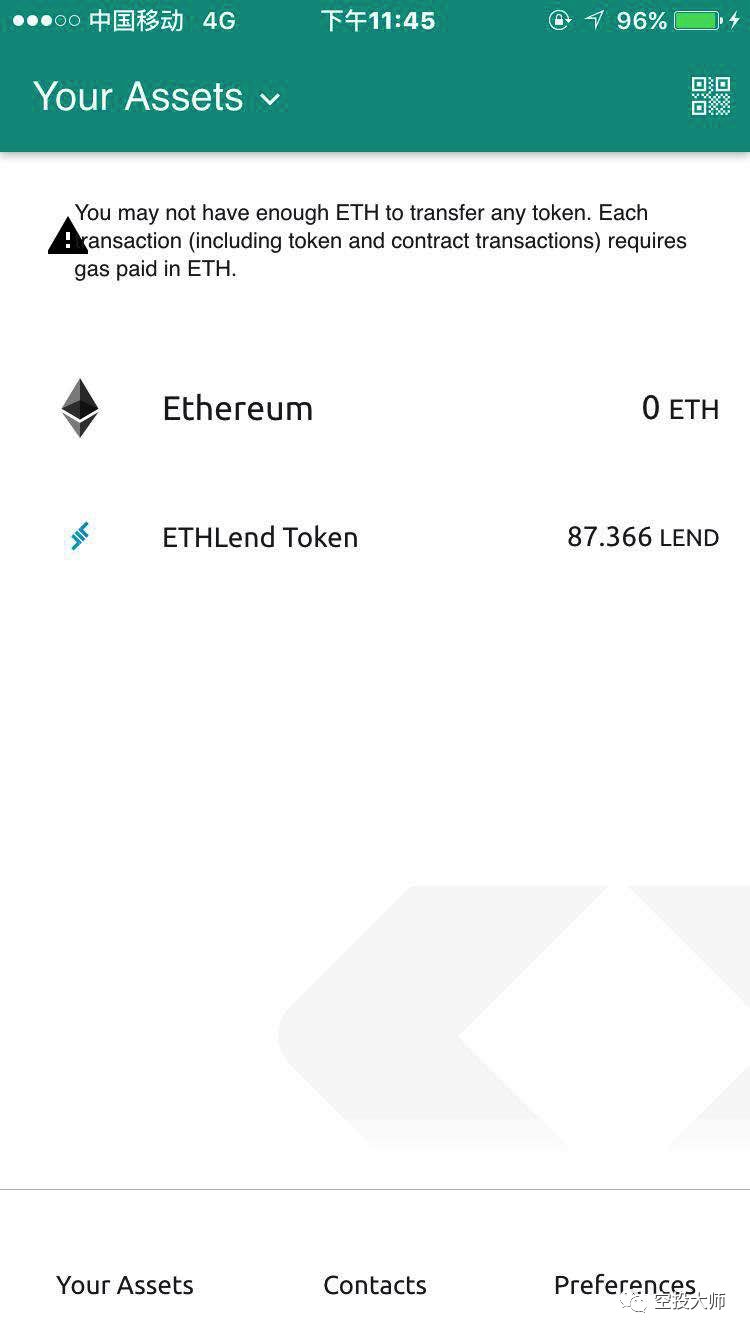Tap the location arrow status icon
The height and width of the screenshot is (1334, 750).
(594, 20)
